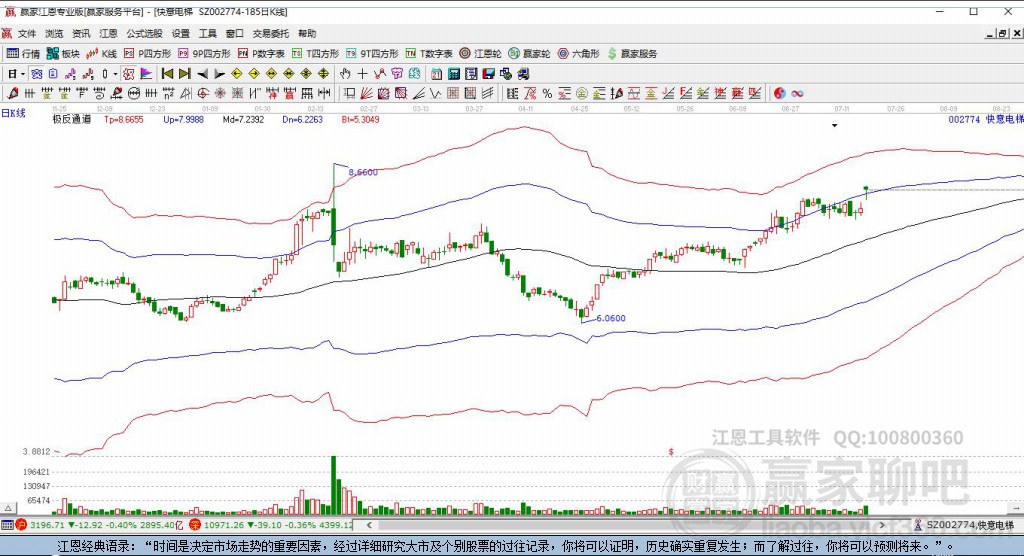Open the 帮助 menu
Image resolution: width=1024 pixels, height=556 pixels.
coord(307,33)
